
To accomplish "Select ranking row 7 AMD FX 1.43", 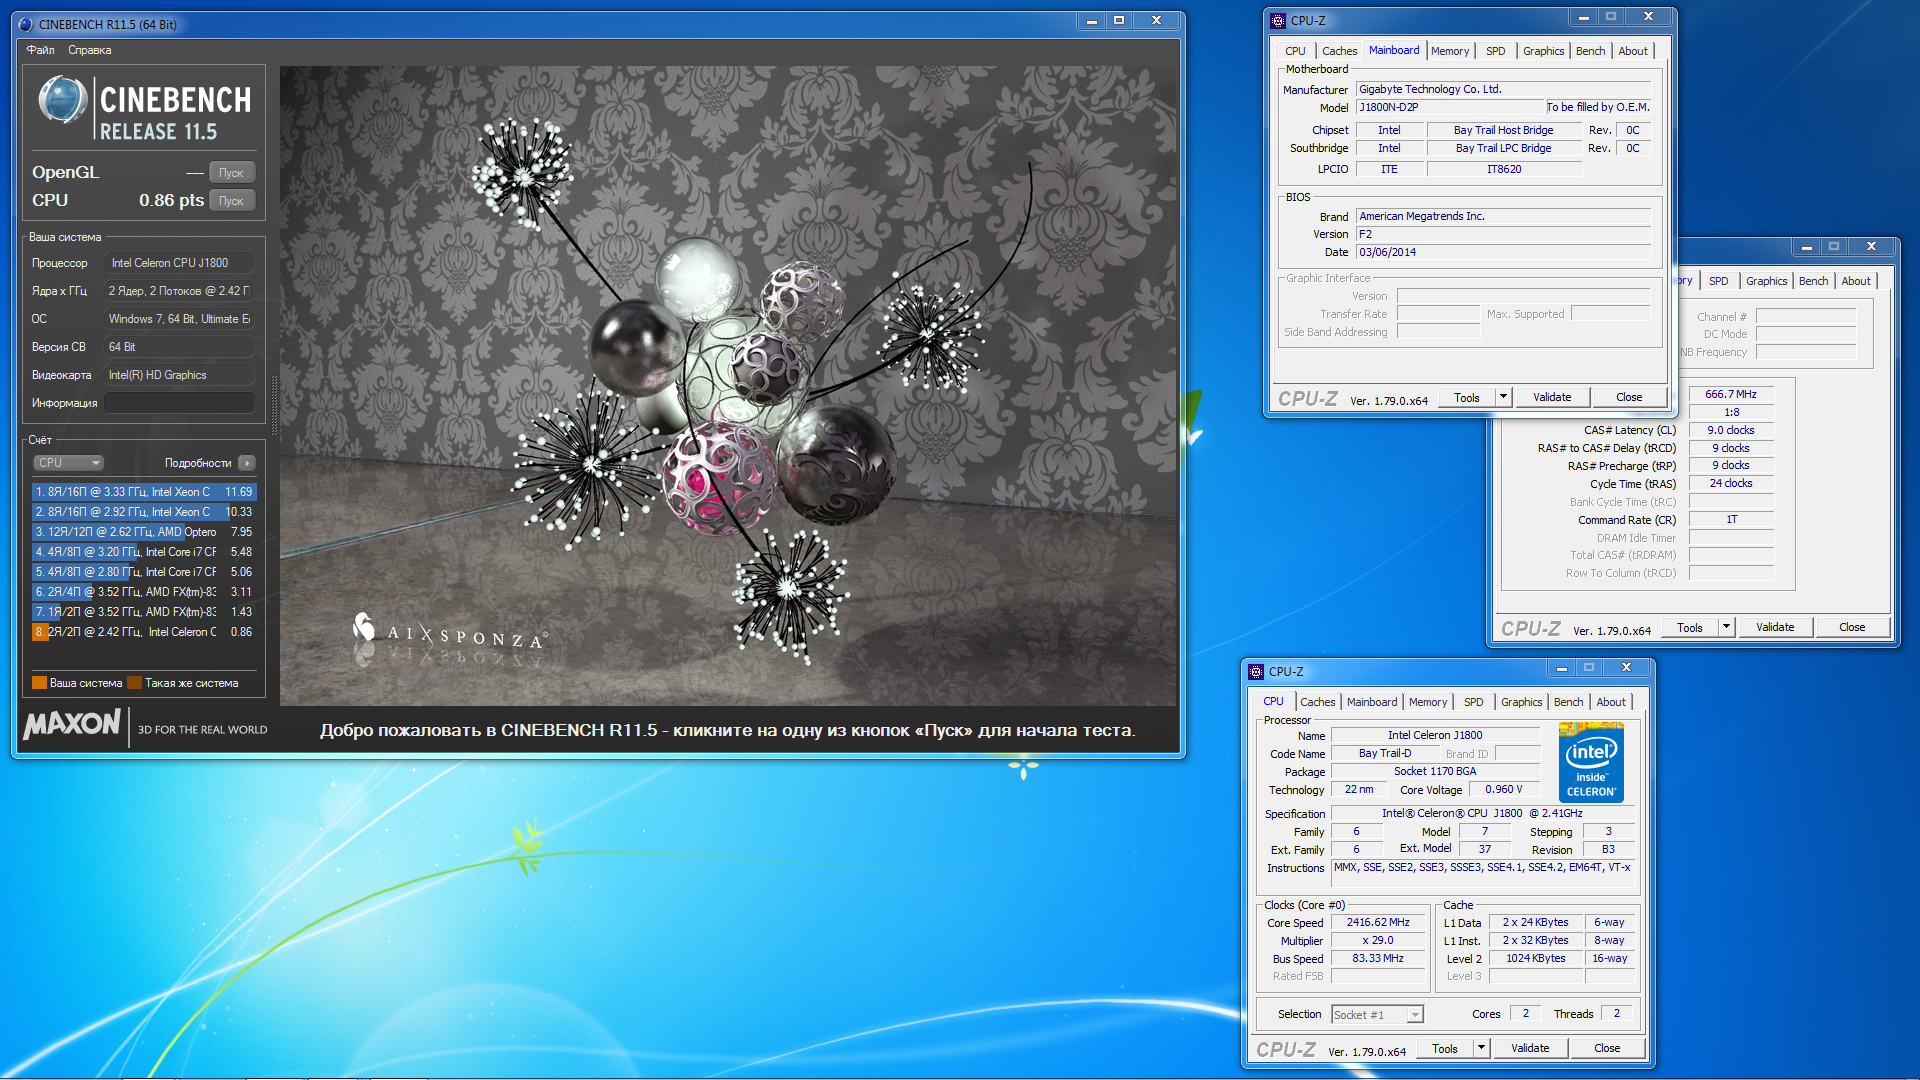I will click(x=144, y=612).
